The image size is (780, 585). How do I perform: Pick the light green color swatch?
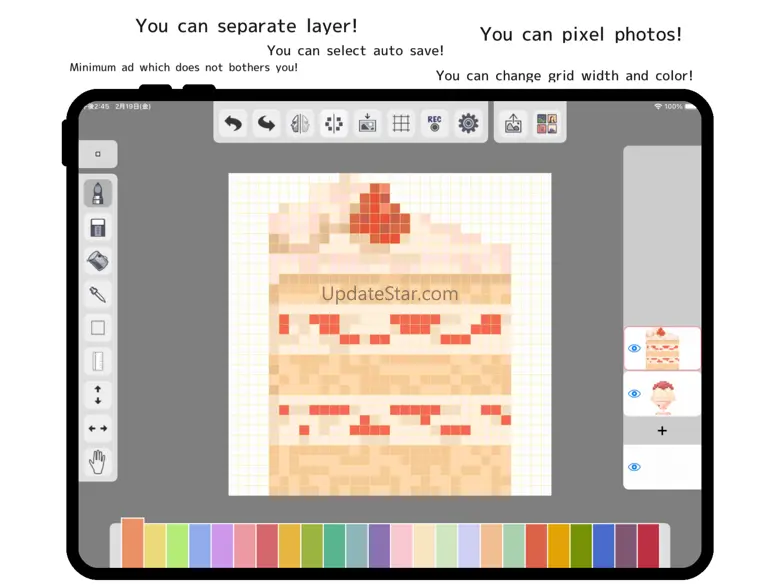point(178,546)
